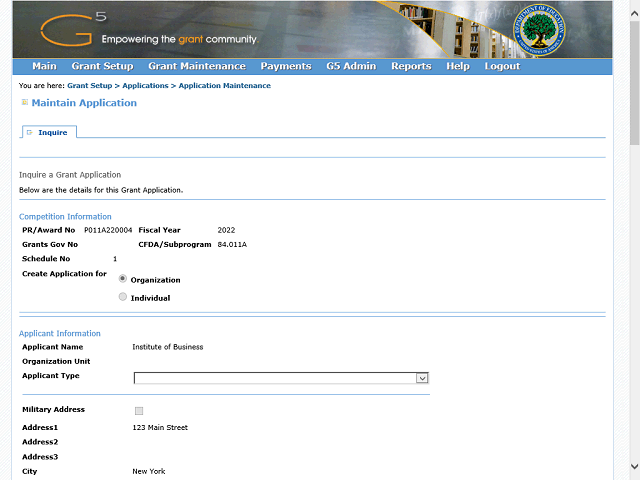Open the Grant Maintenance menu
This screenshot has height=480, width=640.
(x=196, y=67)
